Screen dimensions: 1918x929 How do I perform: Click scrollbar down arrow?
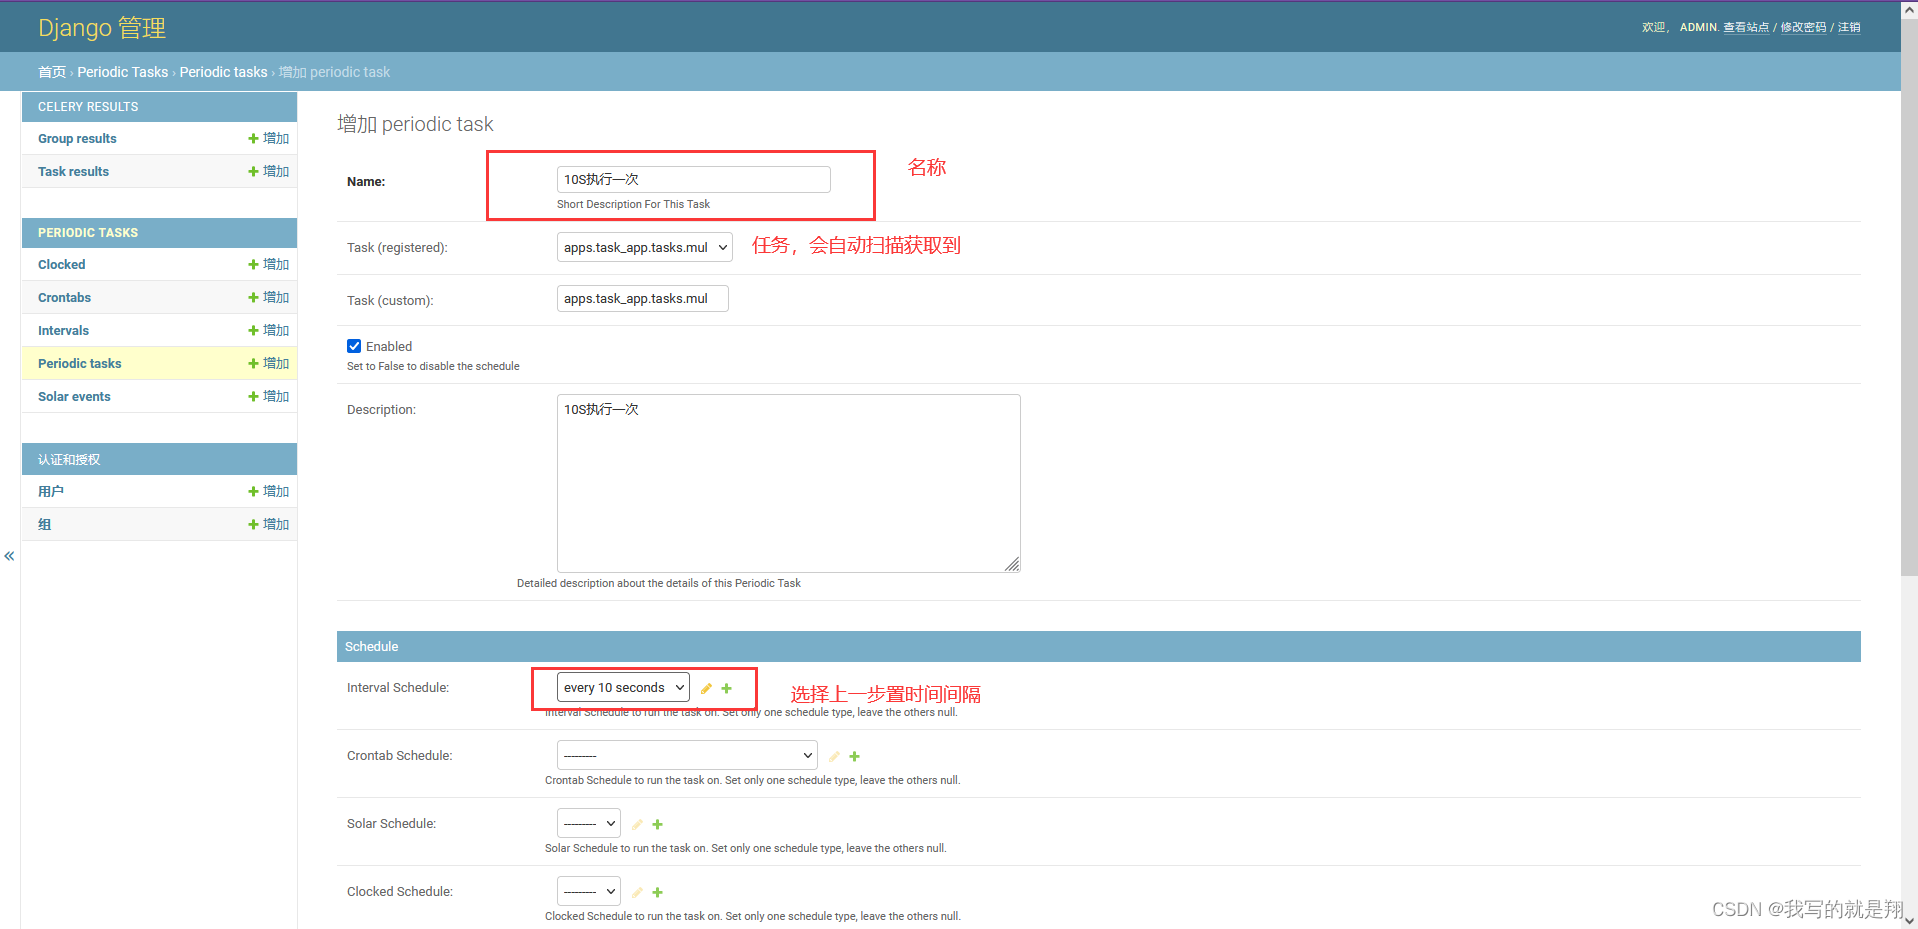[1909, 920]
